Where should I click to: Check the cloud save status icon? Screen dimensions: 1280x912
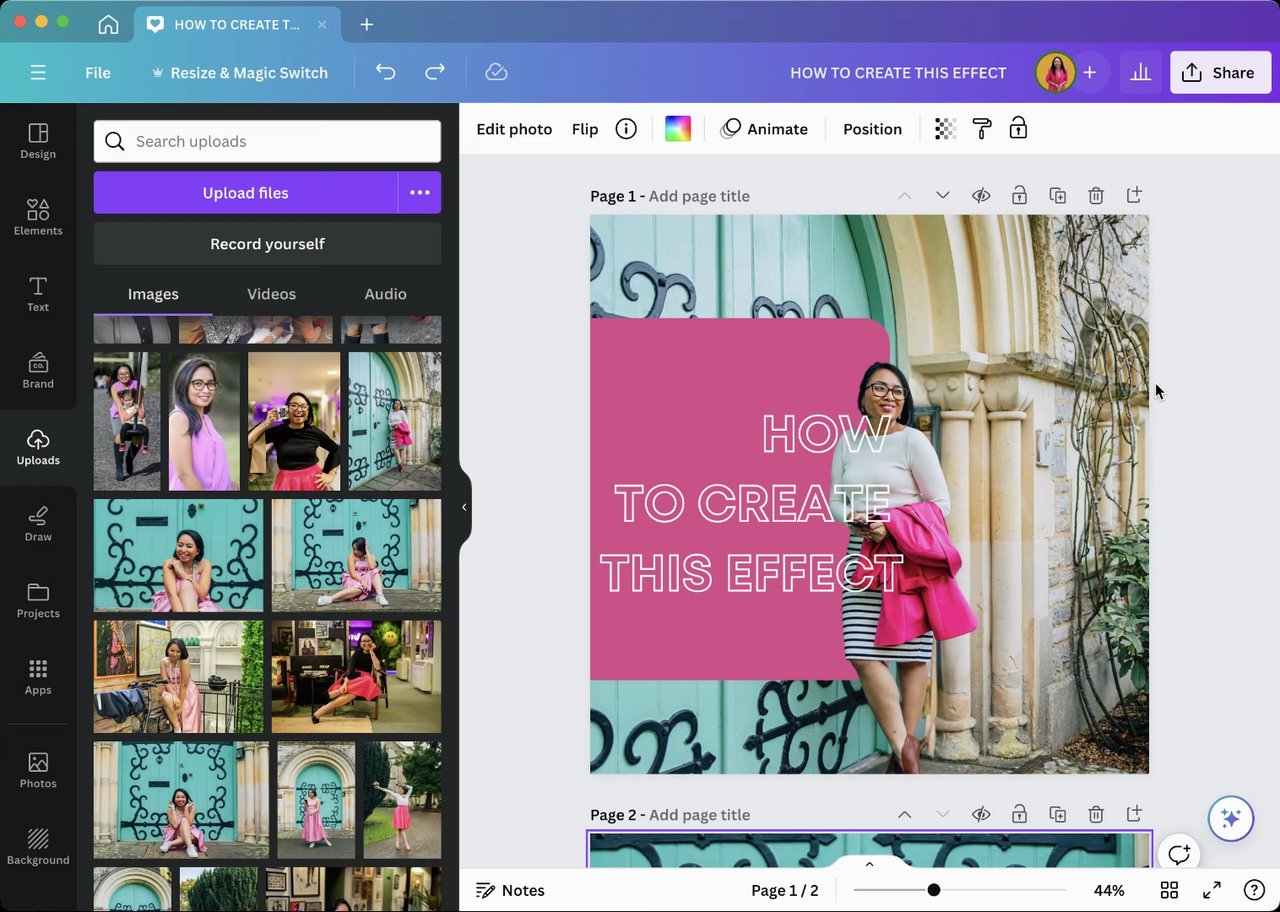point(496,72)
